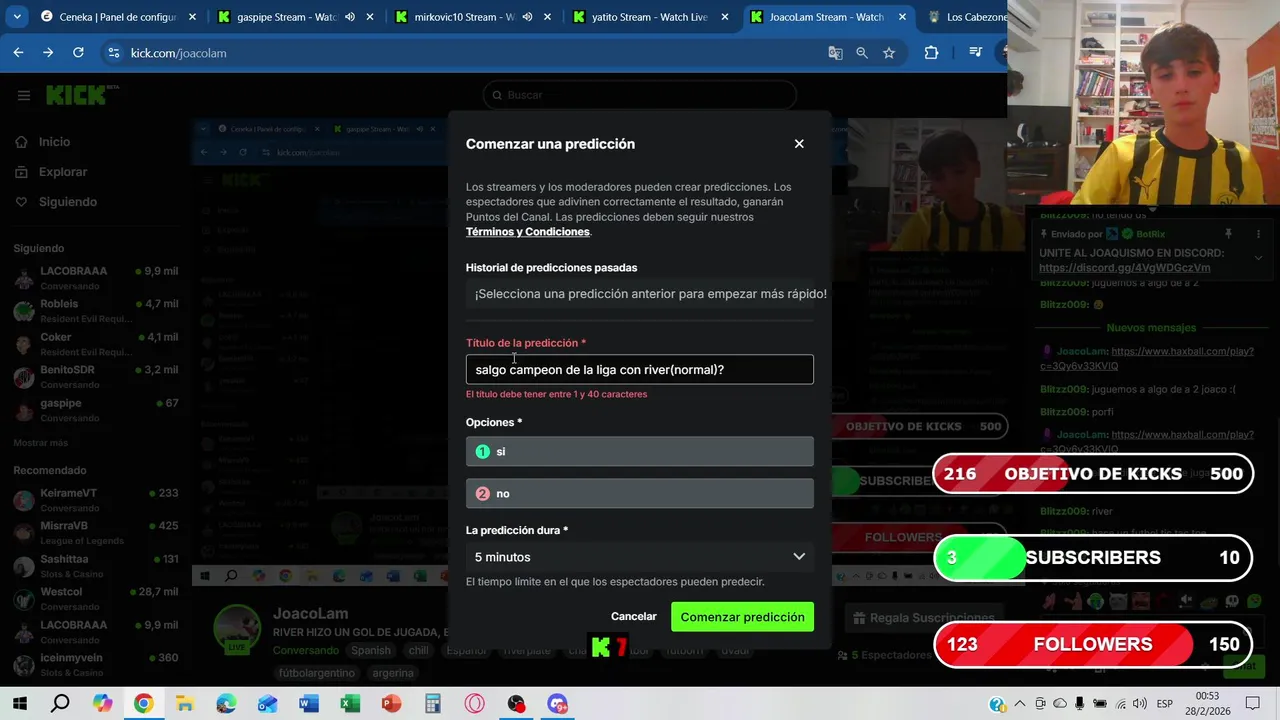The width and height of the screenshot is (1280, 720).
Task: Bookmark this page with the star icon
Action: click(889, 53)
